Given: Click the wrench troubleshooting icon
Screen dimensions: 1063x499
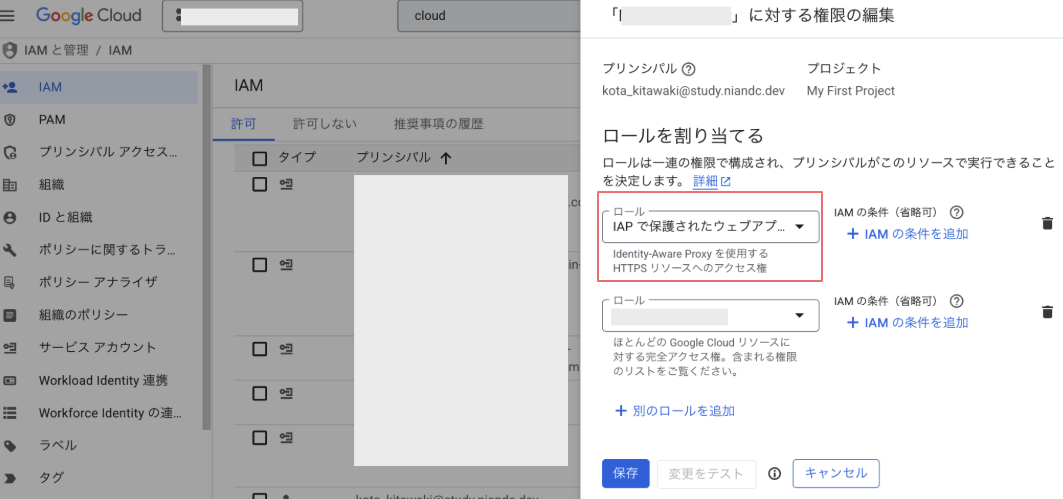Looking at the screenshot, I should (x=9, y=250).
